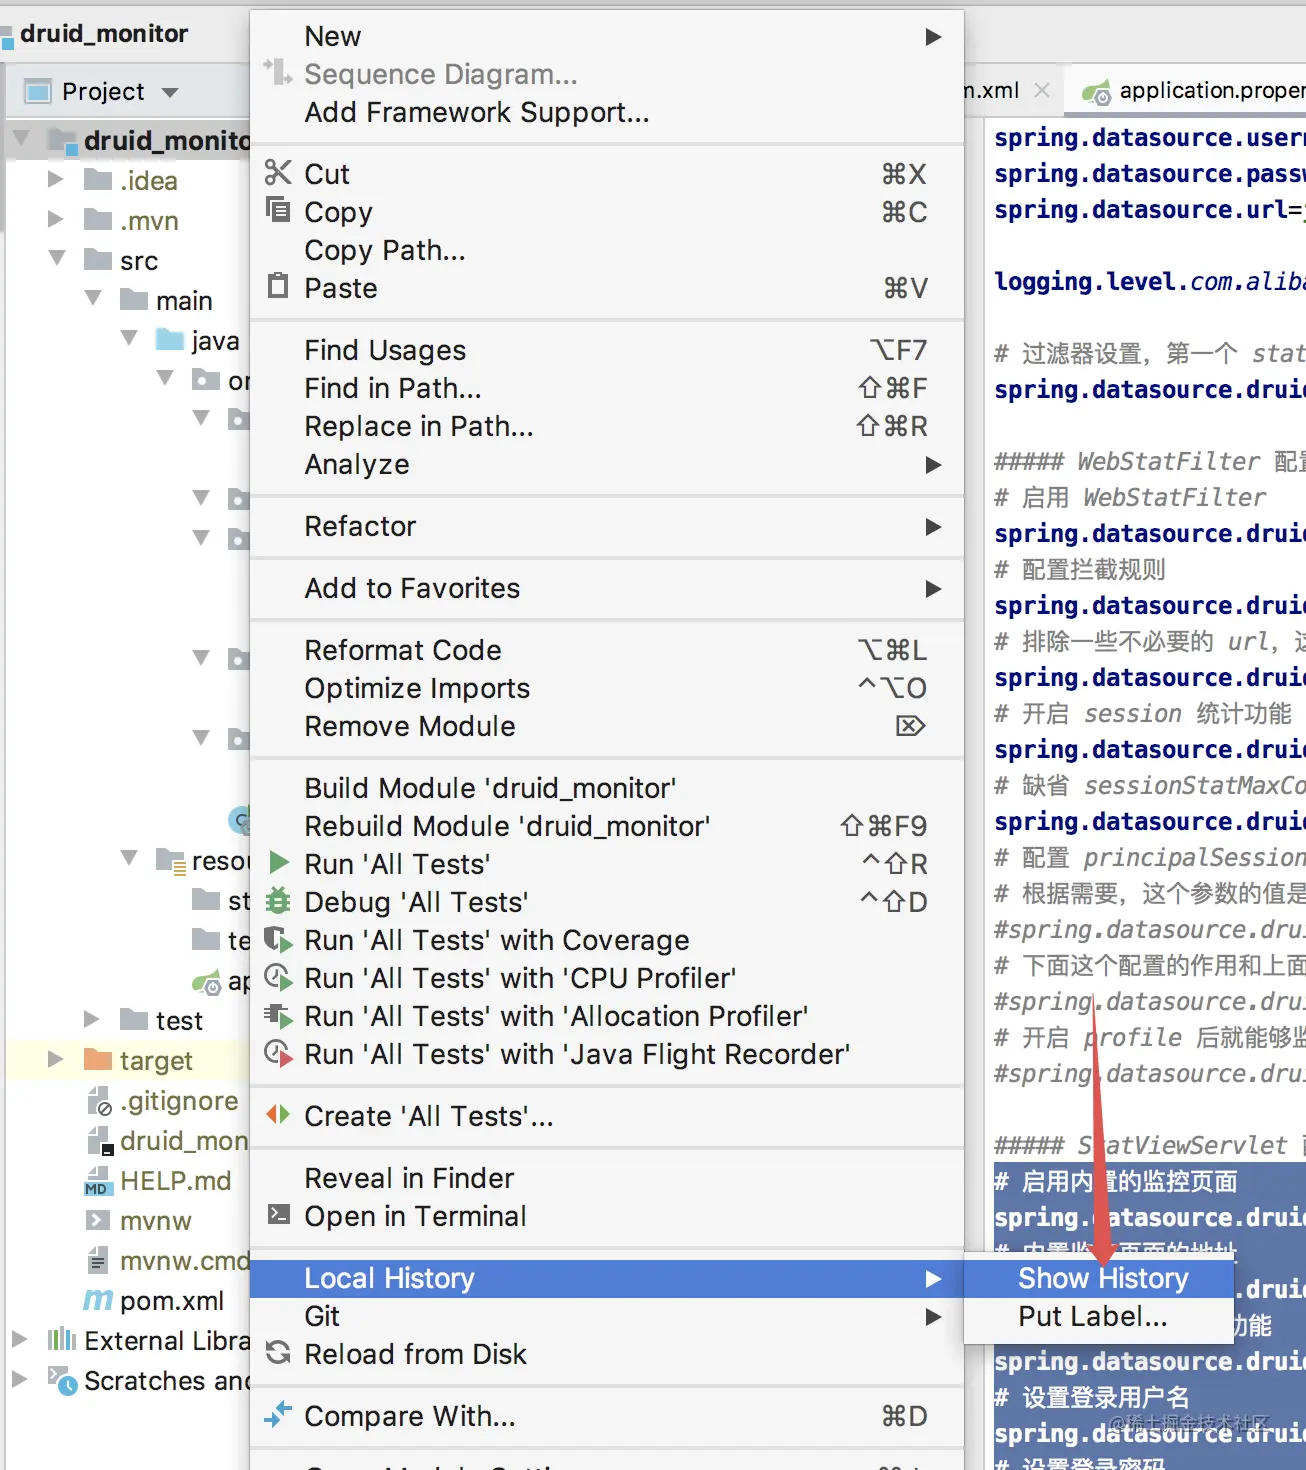Click the Copy icon in context menu
Image resolution: width=1306 pixels, height=1470 pixels.
(278, 210)
